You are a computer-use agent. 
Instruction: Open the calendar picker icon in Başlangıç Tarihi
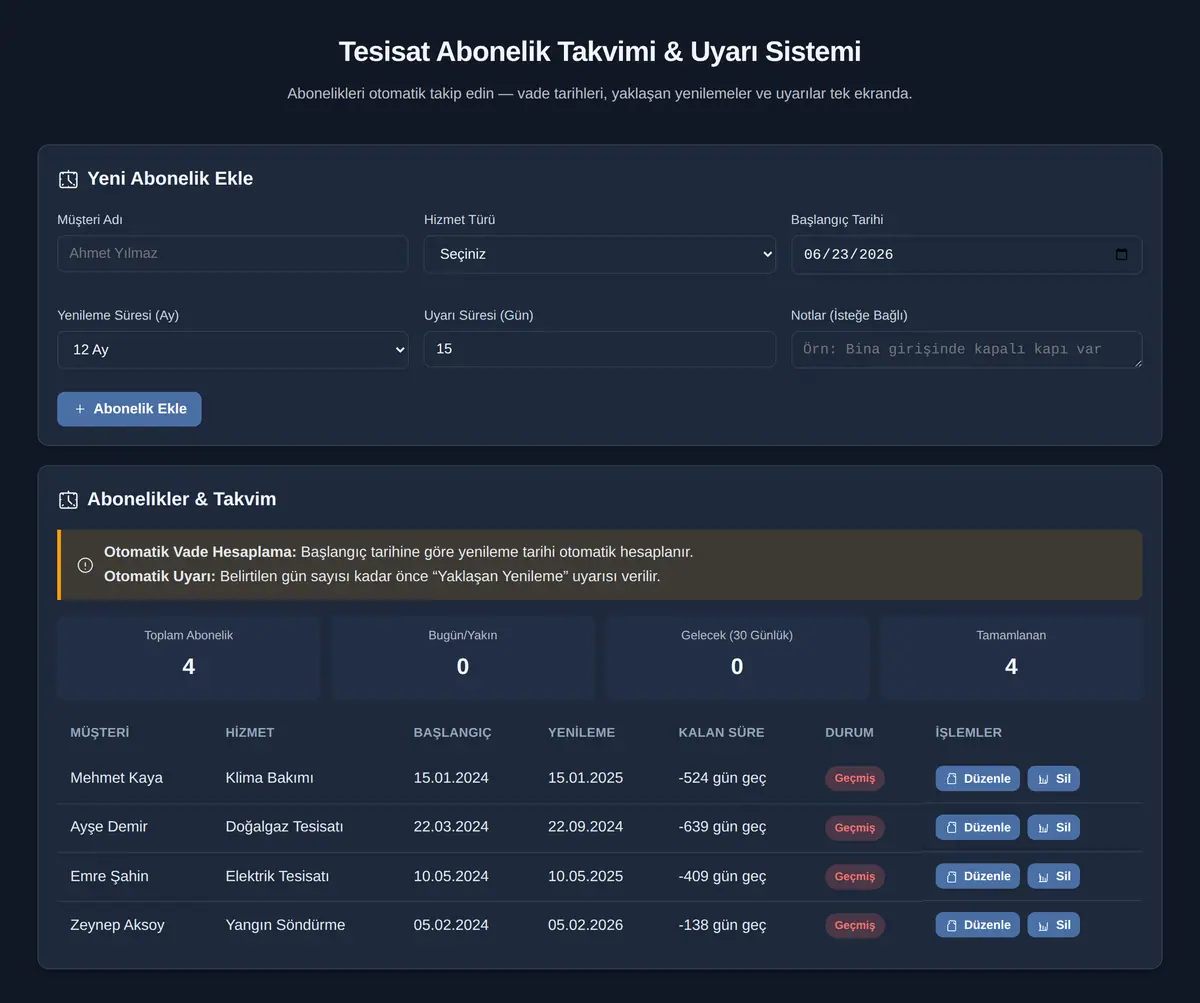1121,254
